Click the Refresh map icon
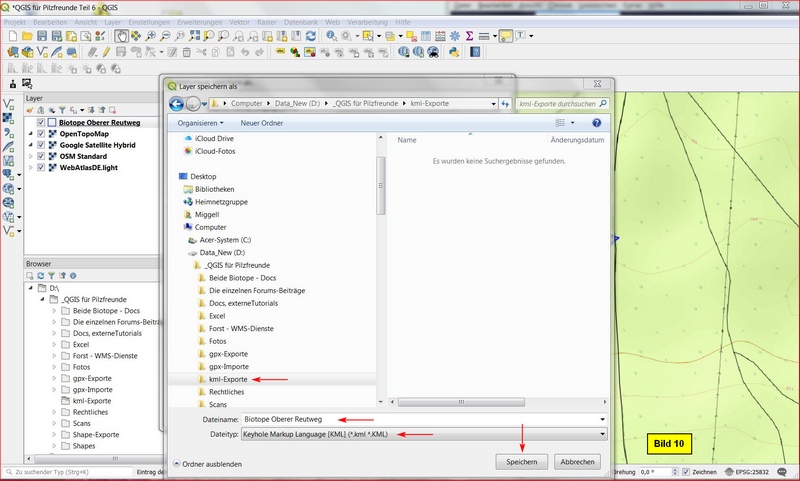The width and height of the screenshot is (800, 481). click(x=311, y=36)
